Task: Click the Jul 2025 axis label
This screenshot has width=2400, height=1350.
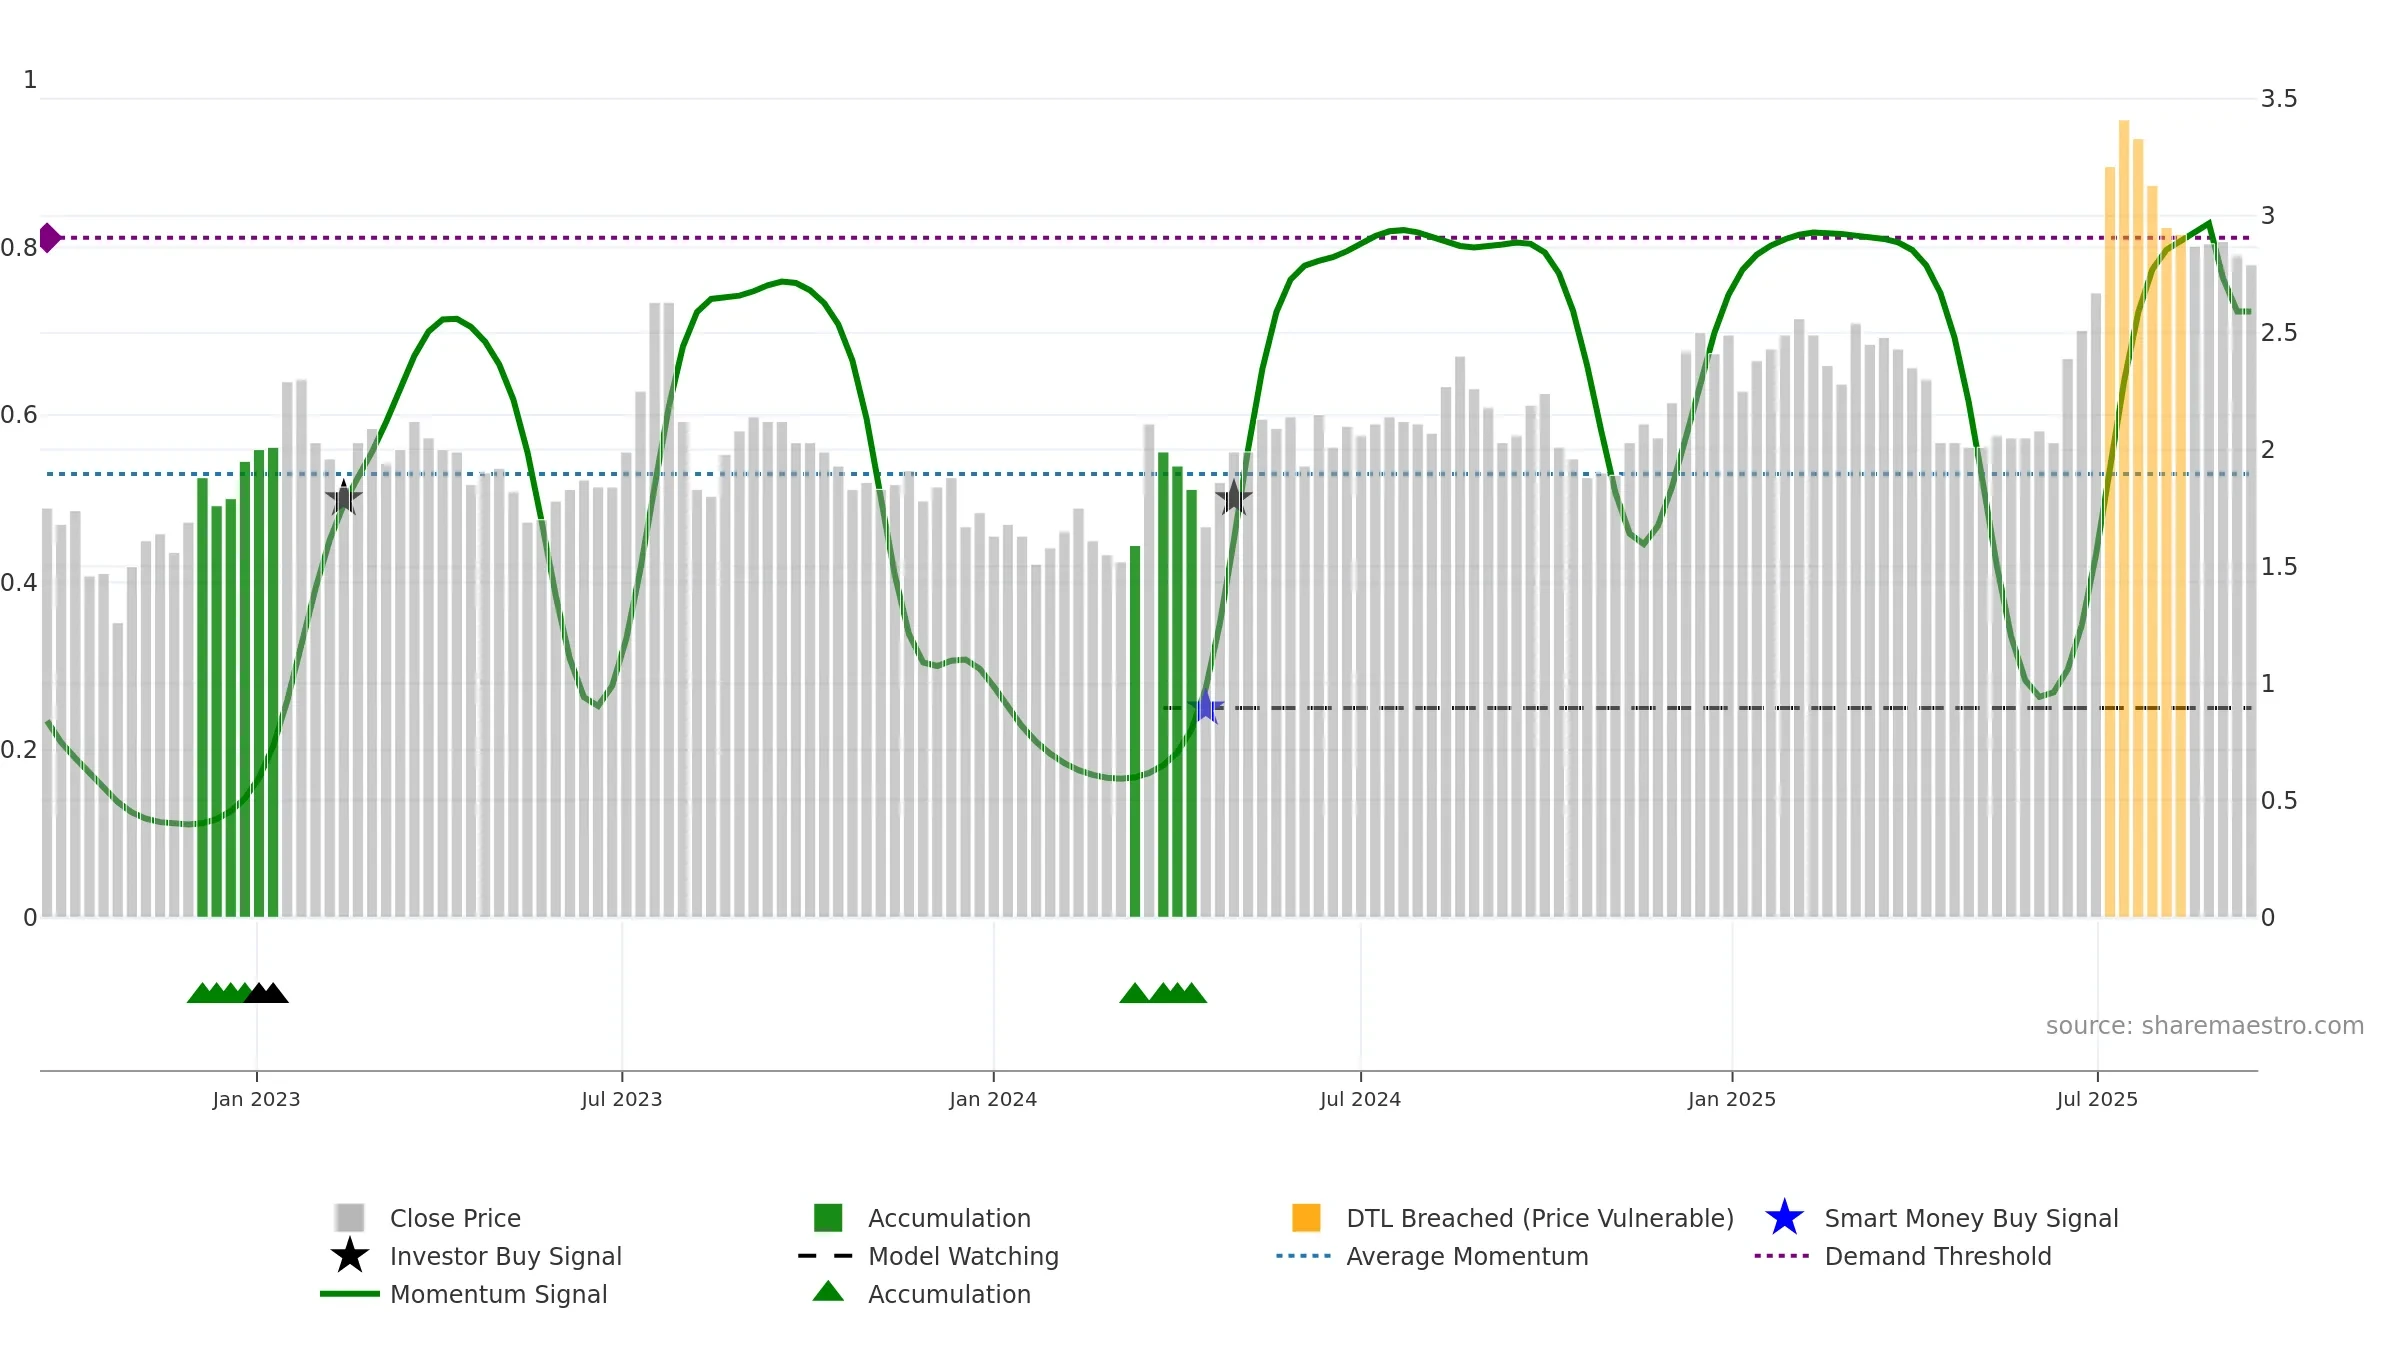Action: click(x=2097, y=1100)
